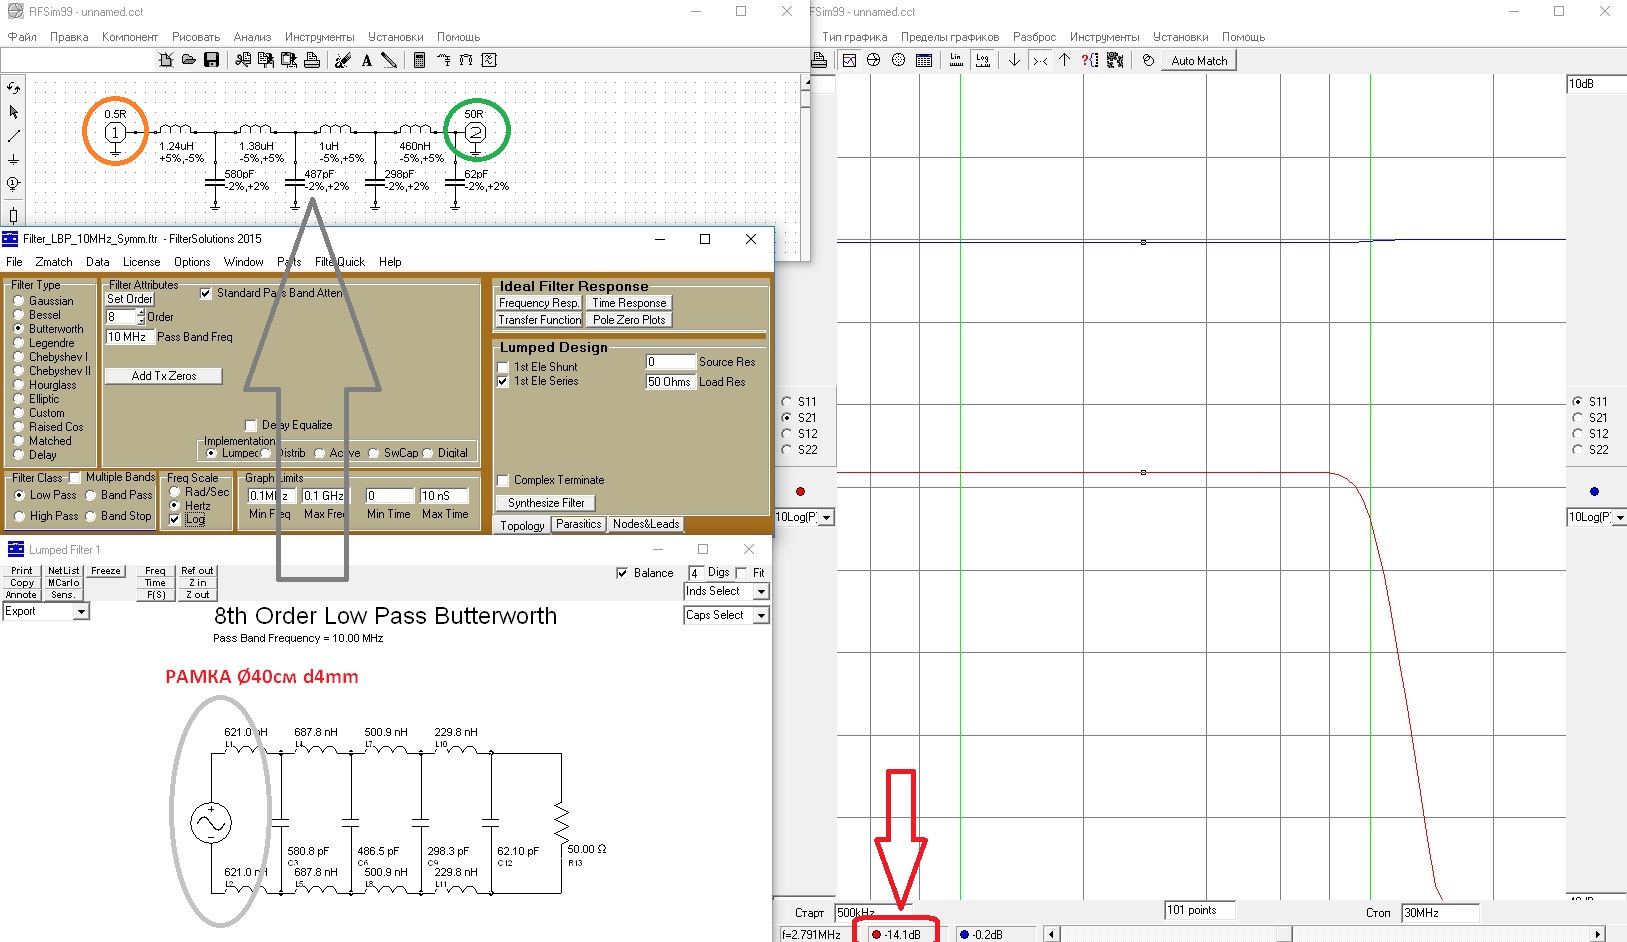Viewport: 1627px width, 942px height.
Task: Toggle the Standard Pass Band Atten checkbox
Action: (206, 293)
